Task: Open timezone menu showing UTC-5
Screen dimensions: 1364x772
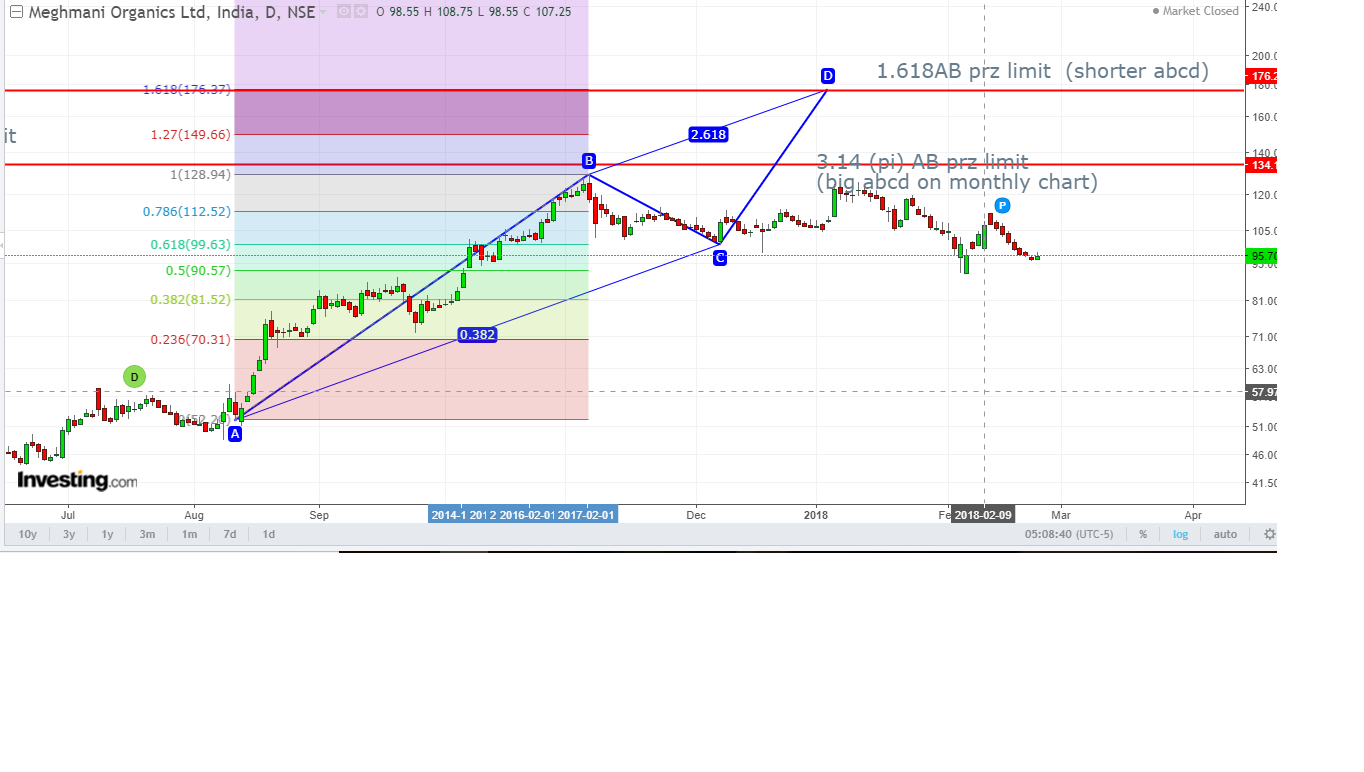Action: tap(1068, 534)
